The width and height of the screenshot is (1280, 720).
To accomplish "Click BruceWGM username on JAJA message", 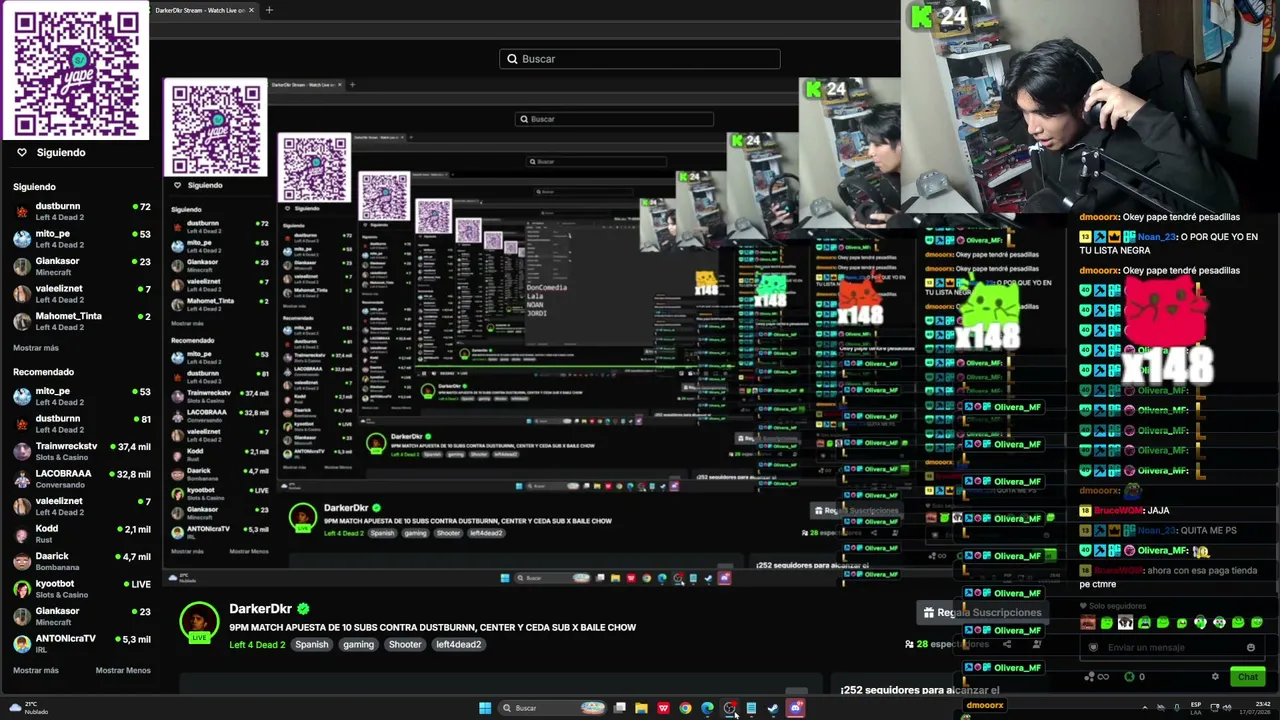I will tap(1120, 511).
